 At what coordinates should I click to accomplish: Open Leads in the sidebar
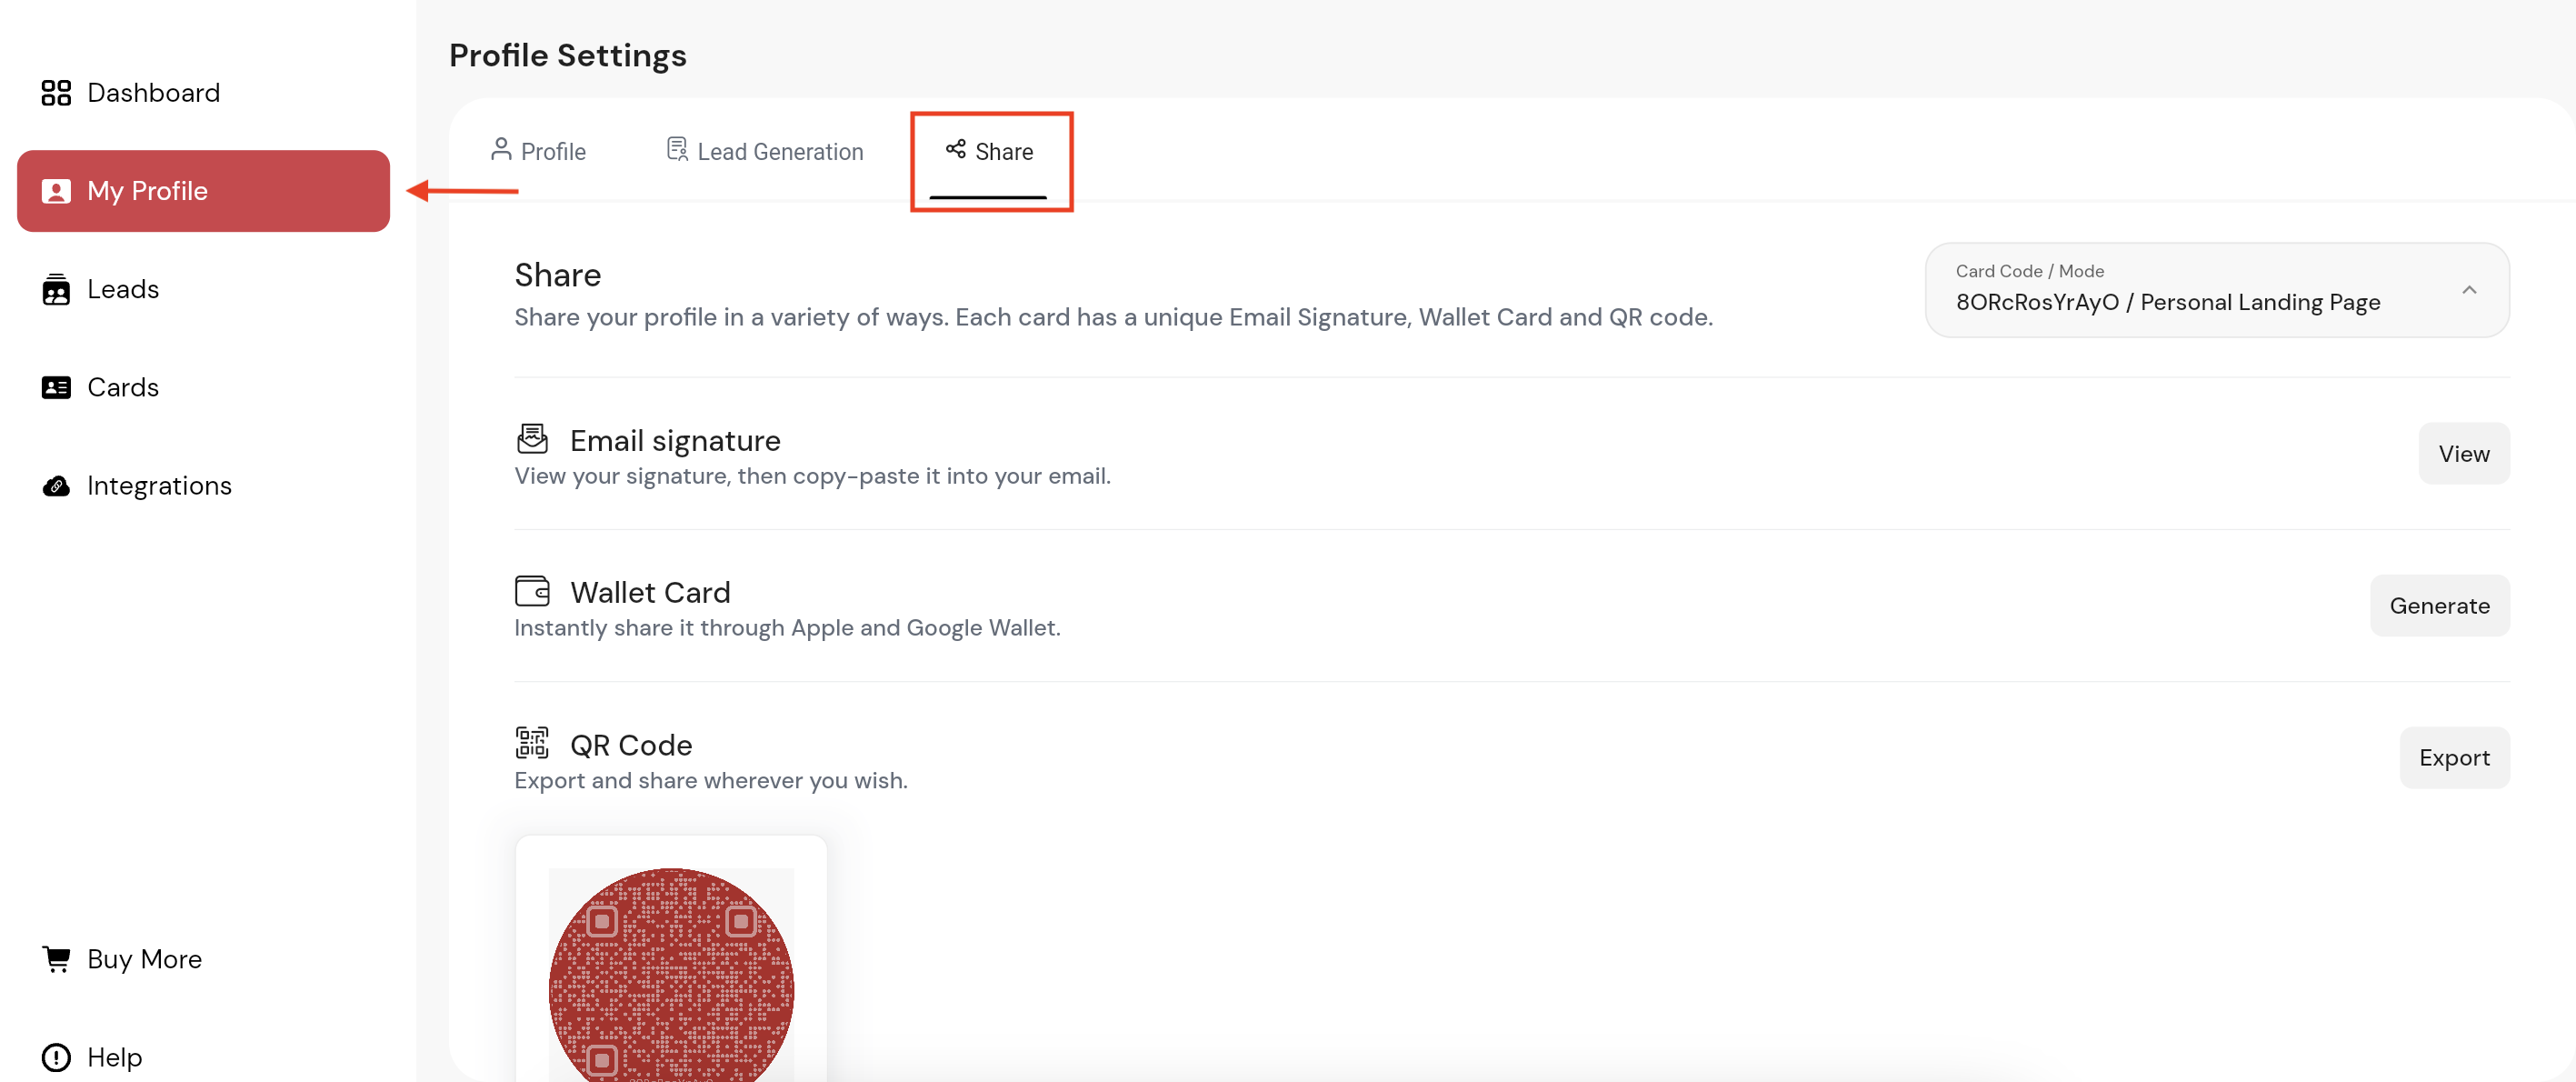[122, 289]
